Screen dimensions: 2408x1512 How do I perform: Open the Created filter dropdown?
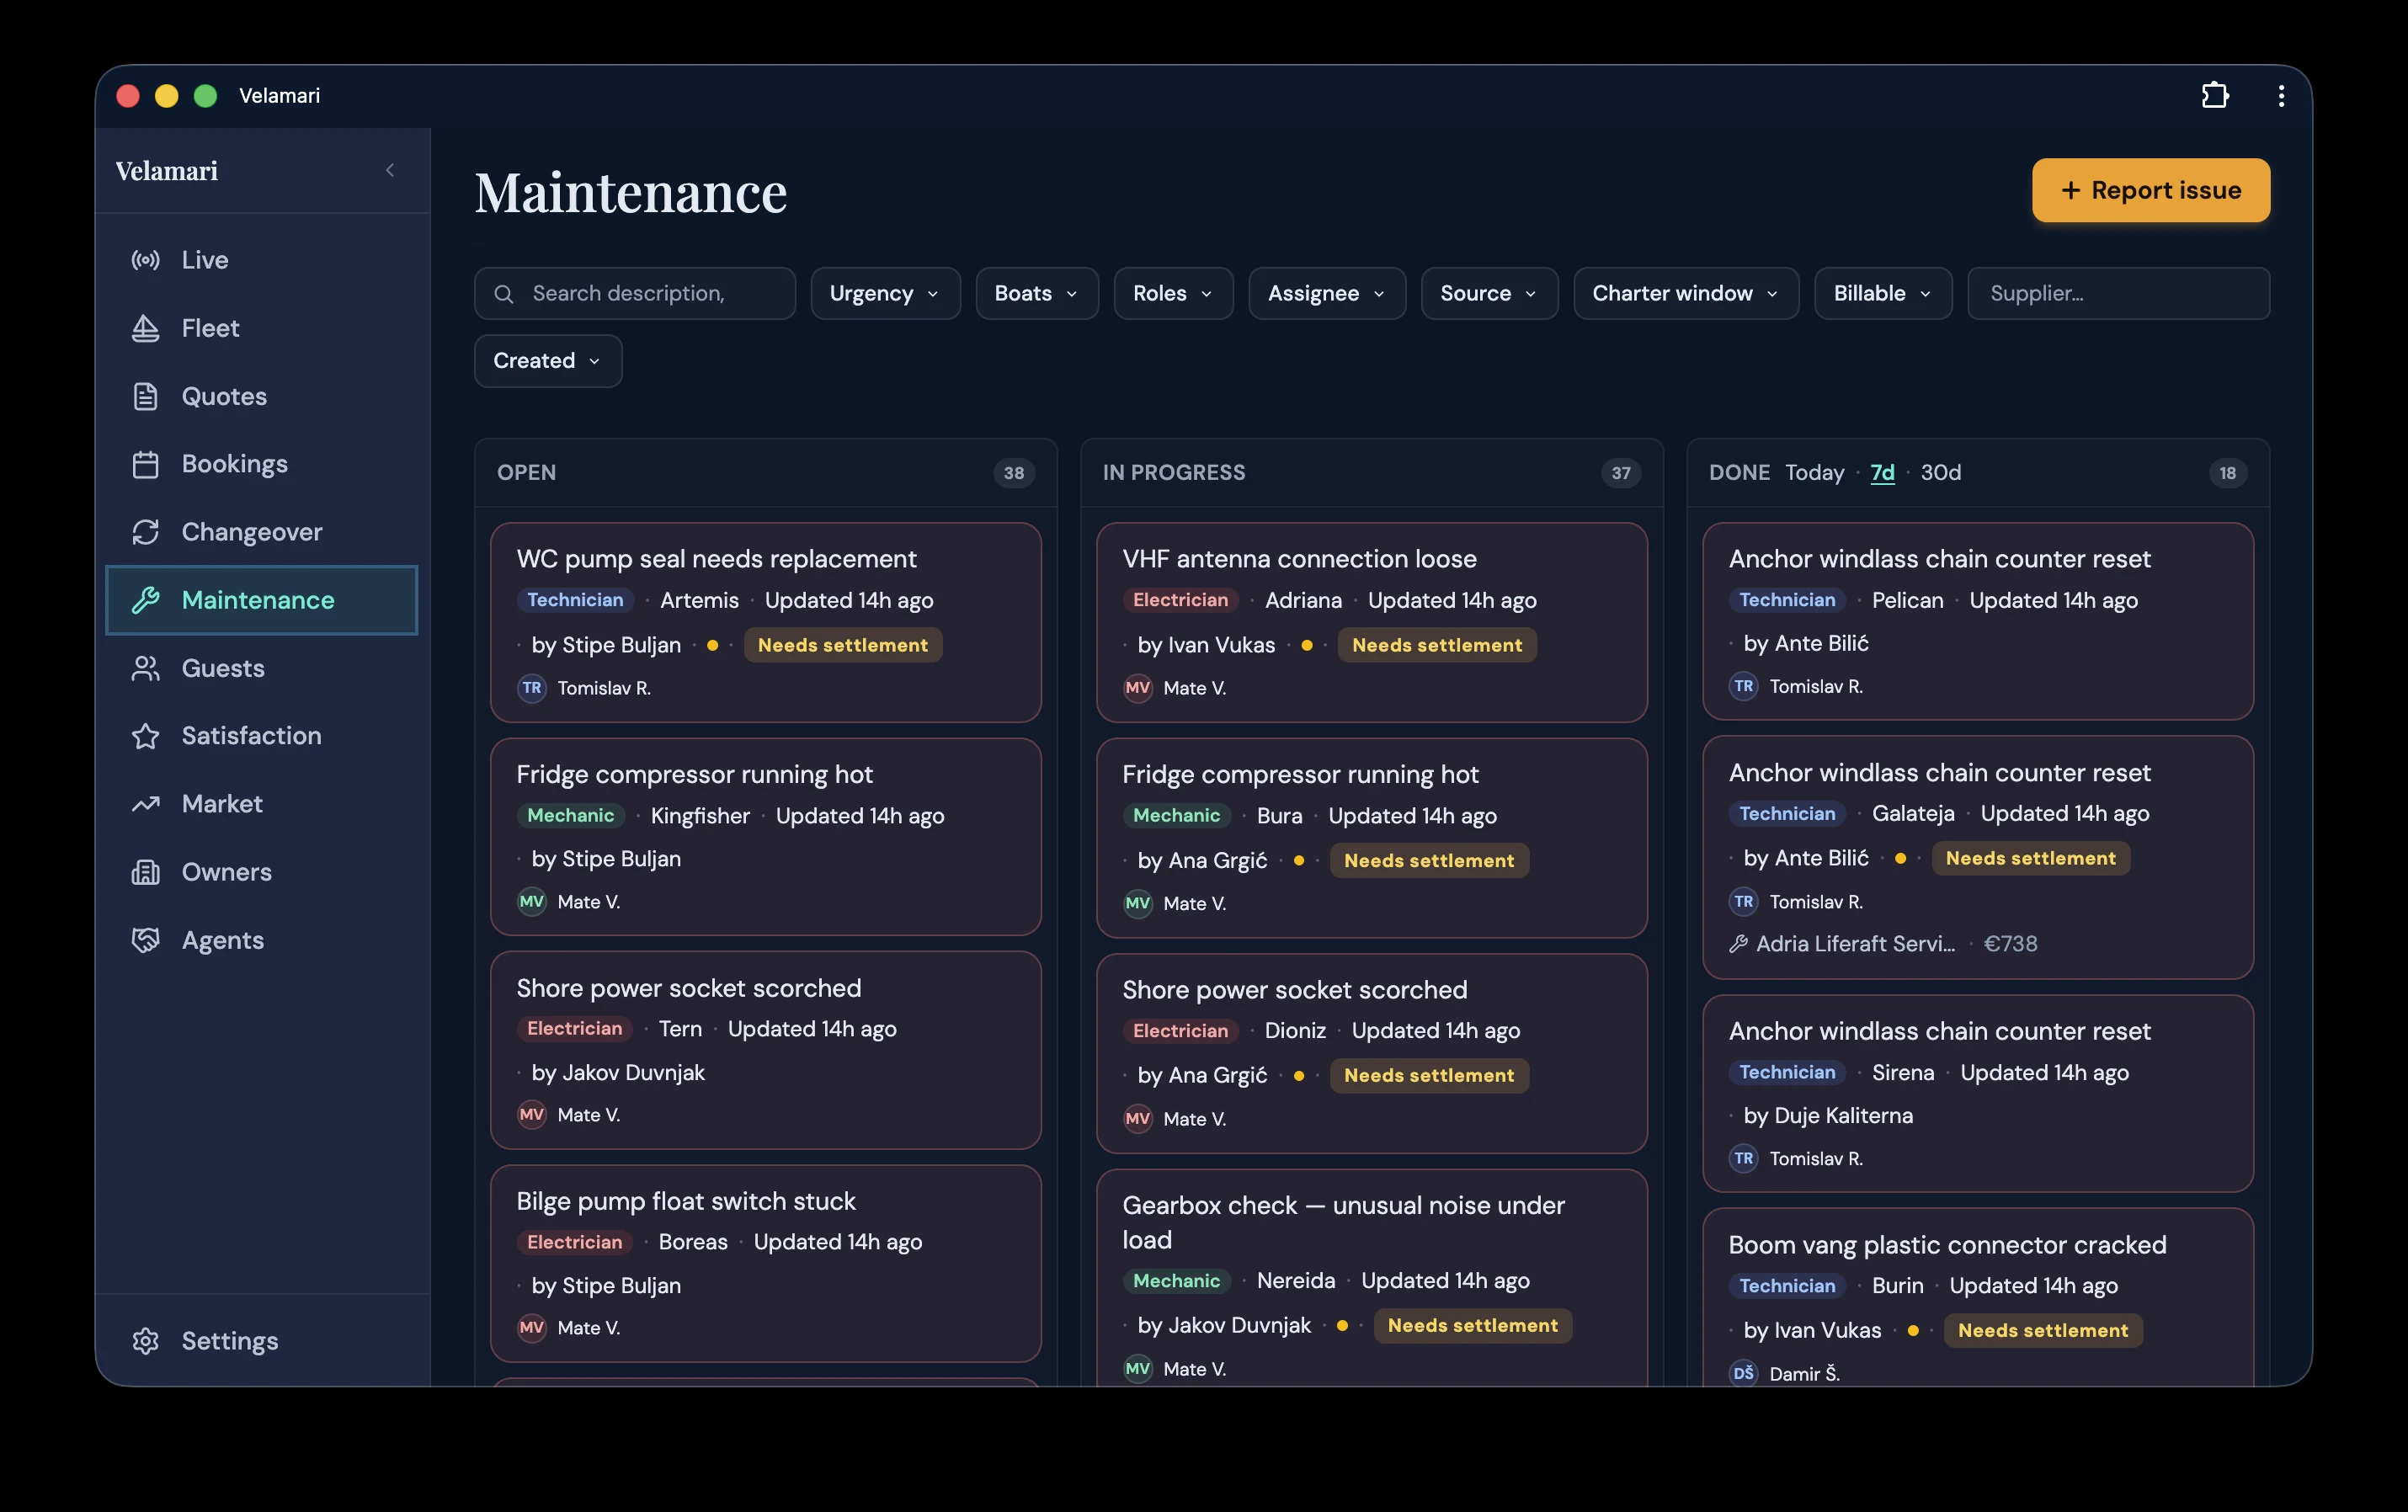tap(548, 361)
